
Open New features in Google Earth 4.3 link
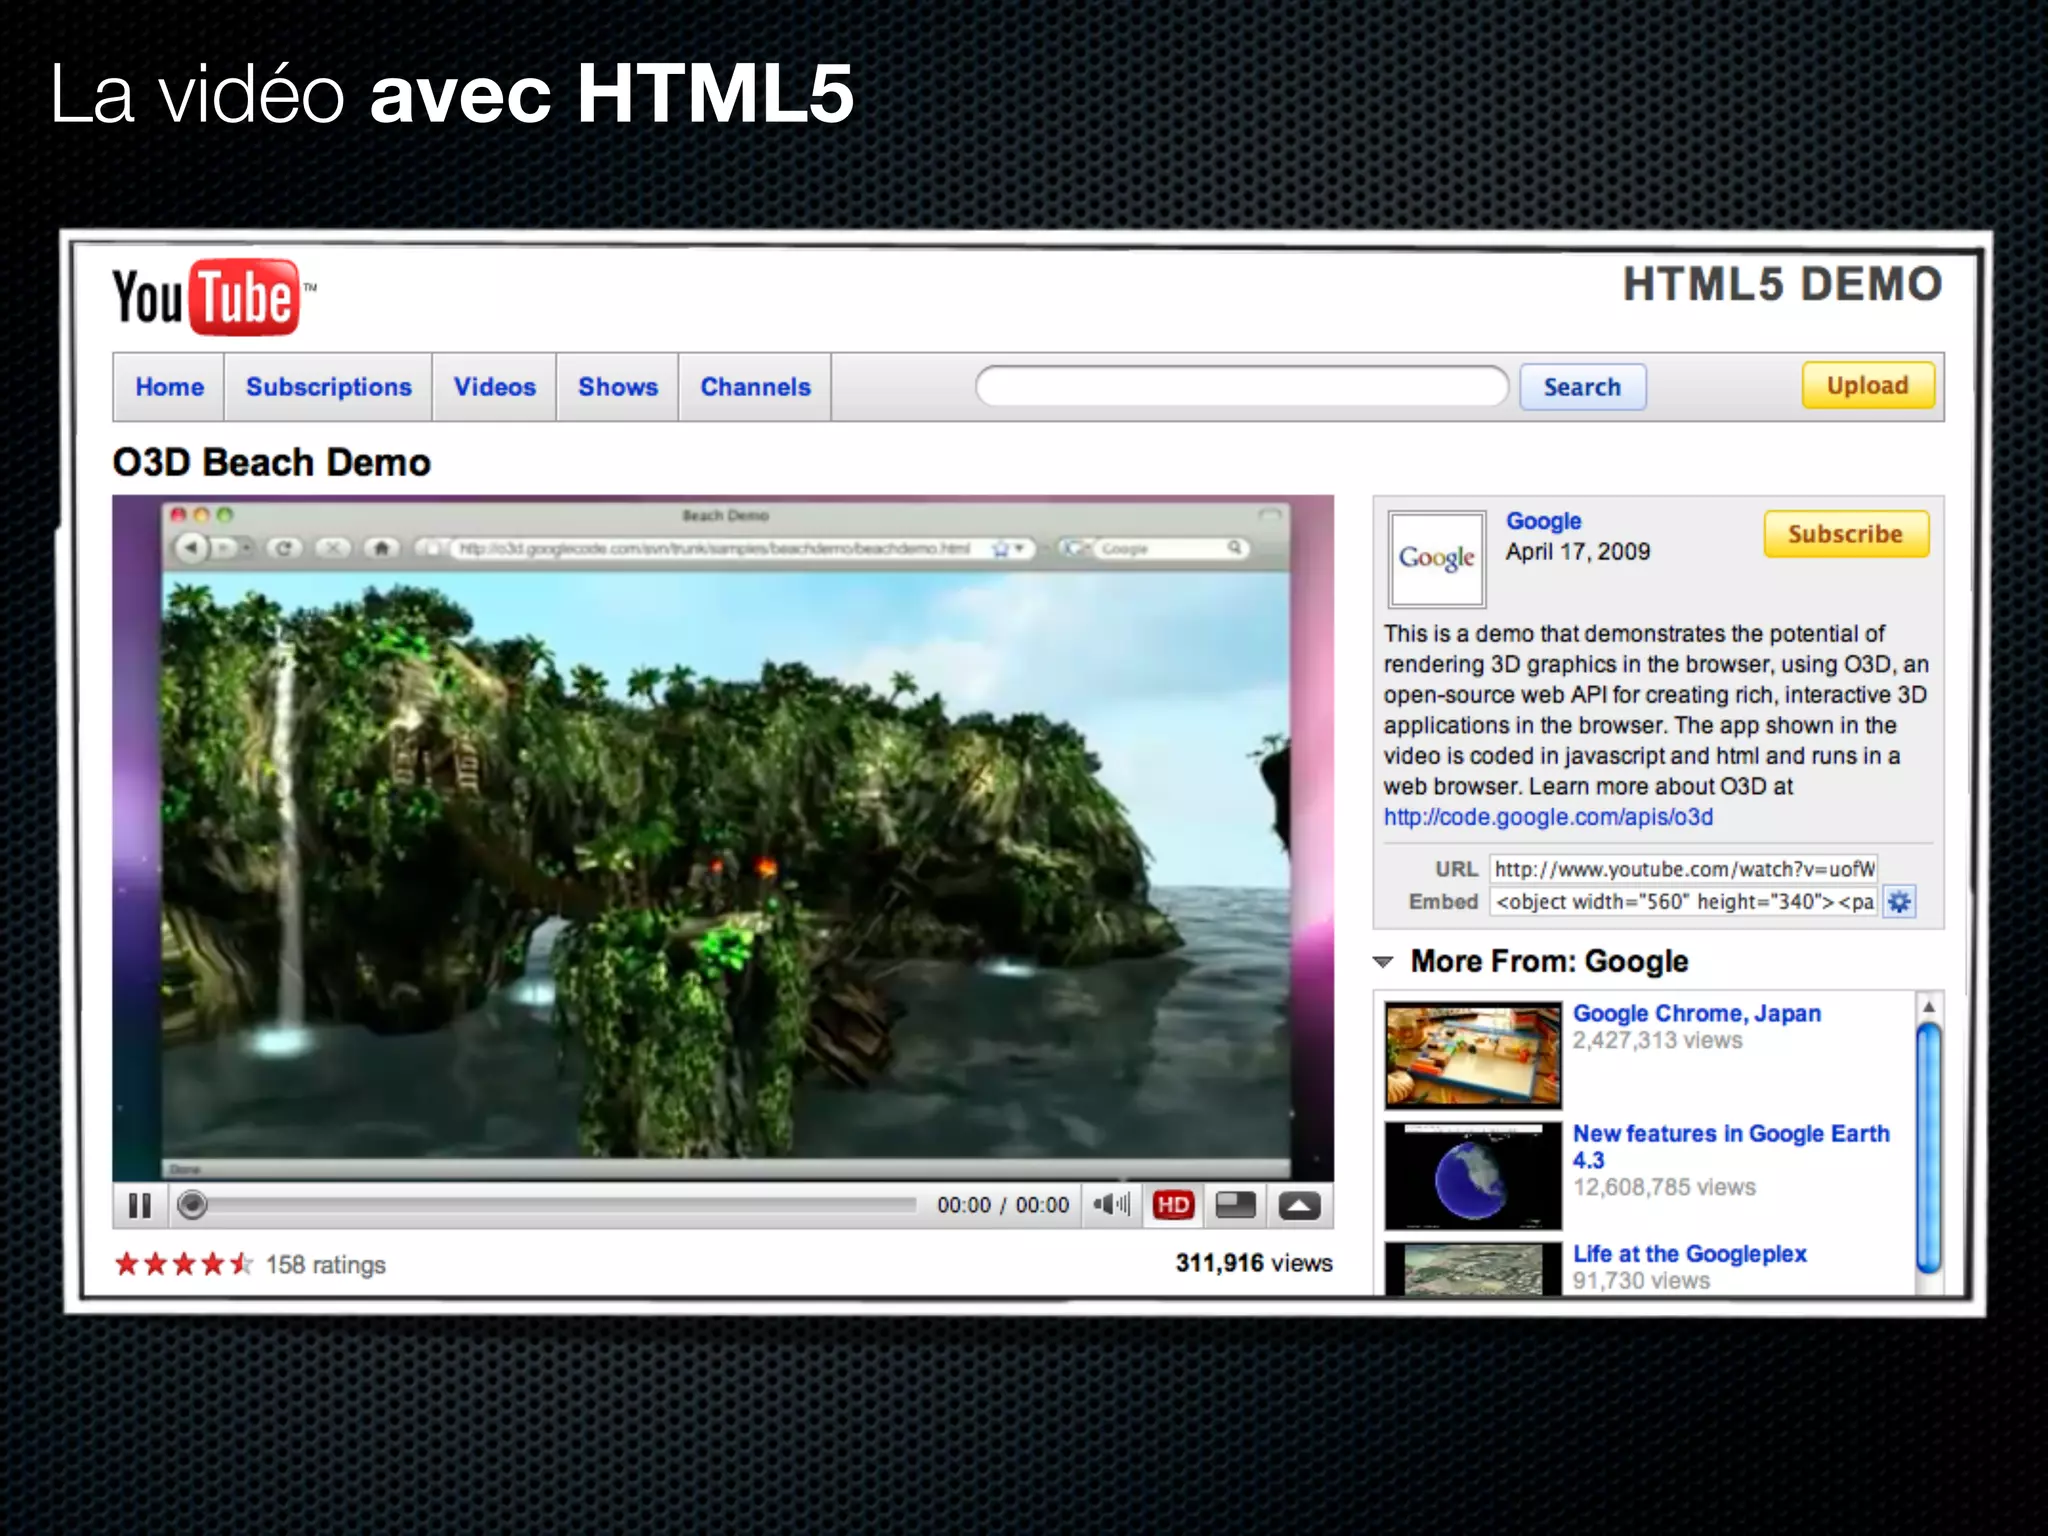(x=1731, y=1147)
